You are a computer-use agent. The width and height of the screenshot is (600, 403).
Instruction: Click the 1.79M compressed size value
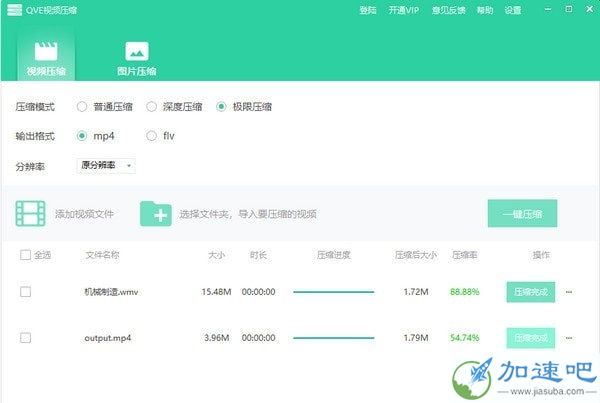416,338
